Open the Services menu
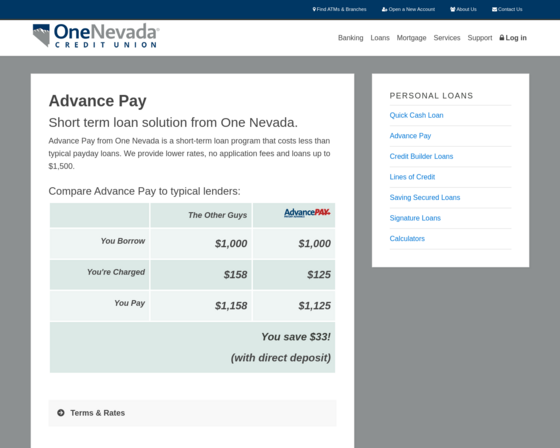 click(x=447, y=38)
